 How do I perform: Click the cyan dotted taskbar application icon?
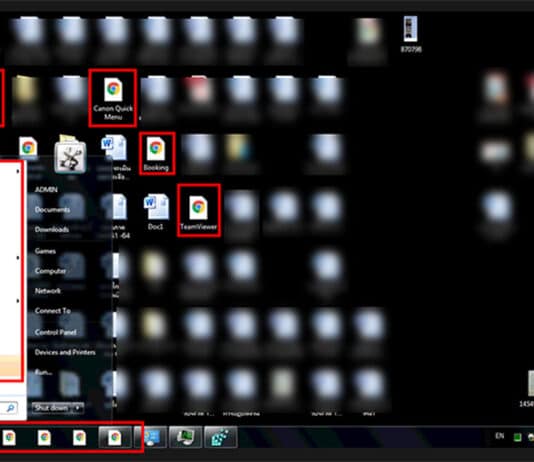[x=221, y=437]
